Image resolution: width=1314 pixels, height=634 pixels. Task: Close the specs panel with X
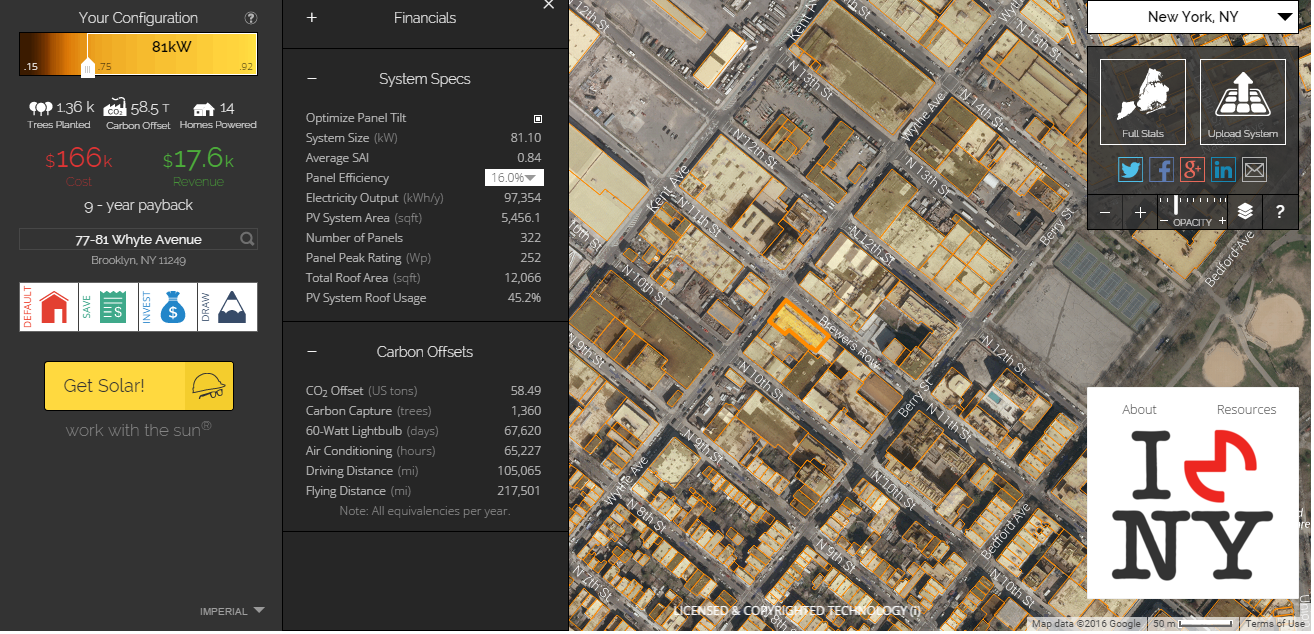tap(548, 5)
